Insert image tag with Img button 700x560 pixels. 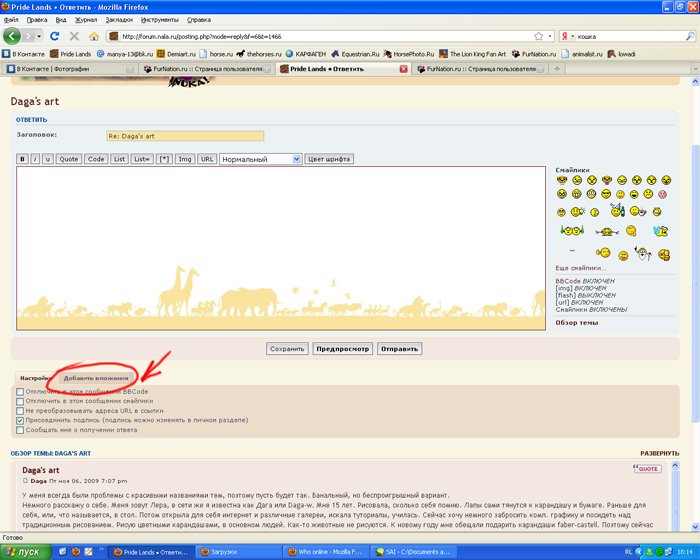pyautogui.click(x=185, y=159)
